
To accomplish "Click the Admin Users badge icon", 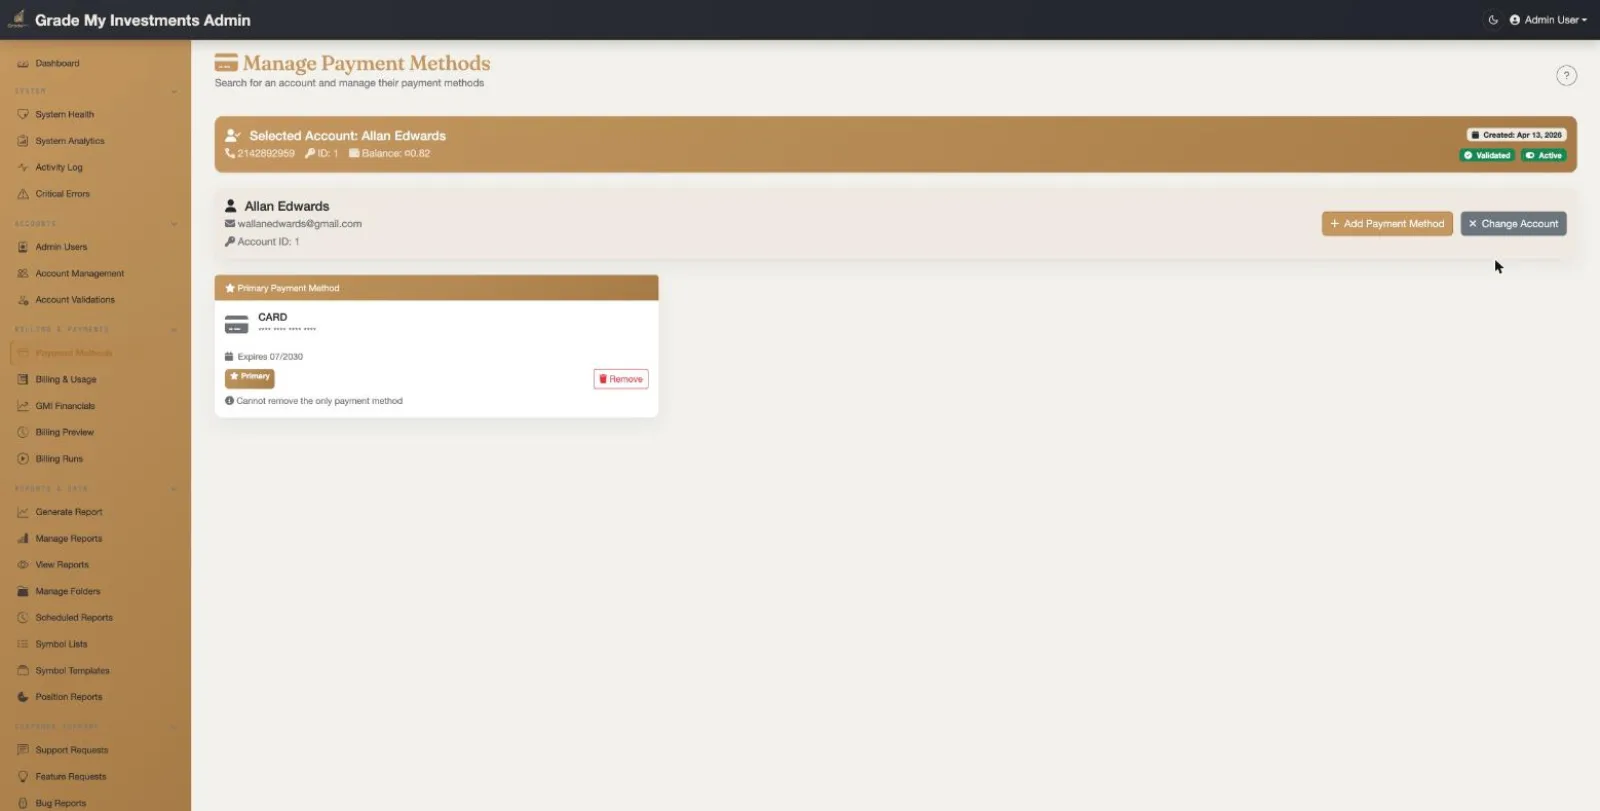I will coord(23,247).
